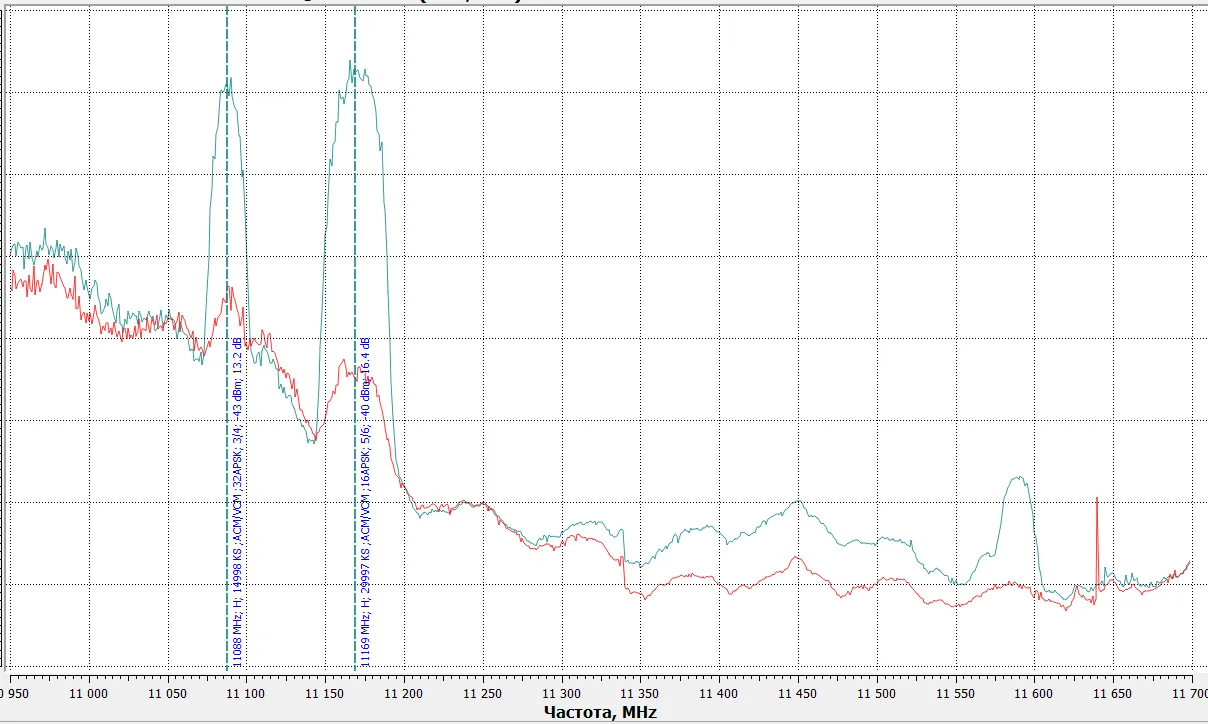Select the 11169 MHz 16APSK transponder label
Image resolution: width=1208 pixels, height=724 pixels.
(366, 500)
